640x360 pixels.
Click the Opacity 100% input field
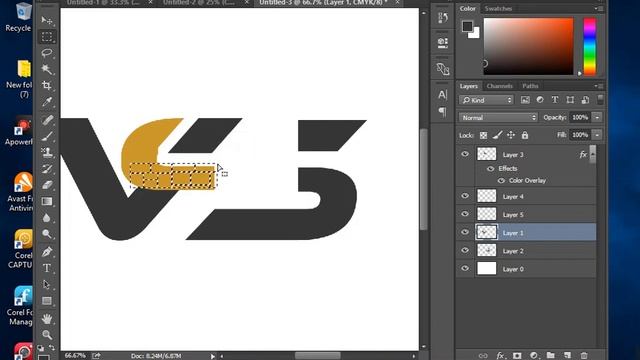pyautogui.click(x=580, y=118)
